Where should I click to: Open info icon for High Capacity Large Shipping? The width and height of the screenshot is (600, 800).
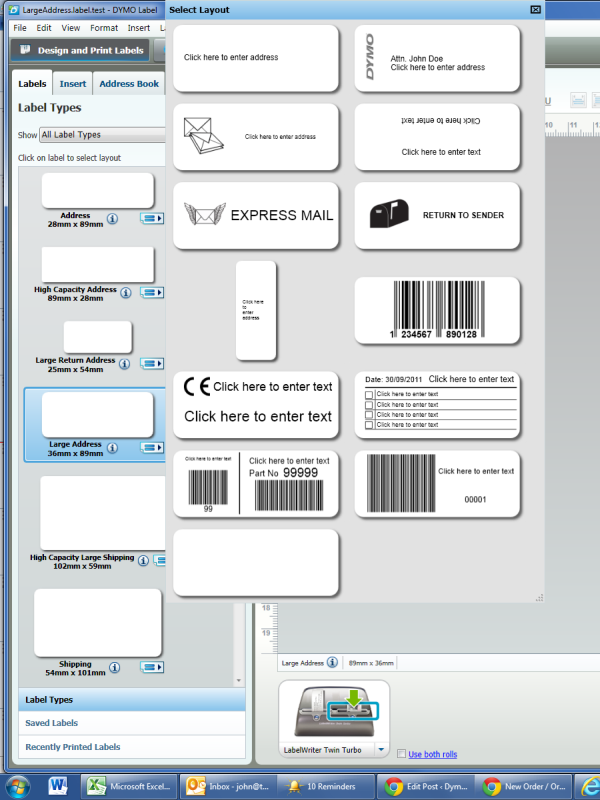[x=143, y=560]
